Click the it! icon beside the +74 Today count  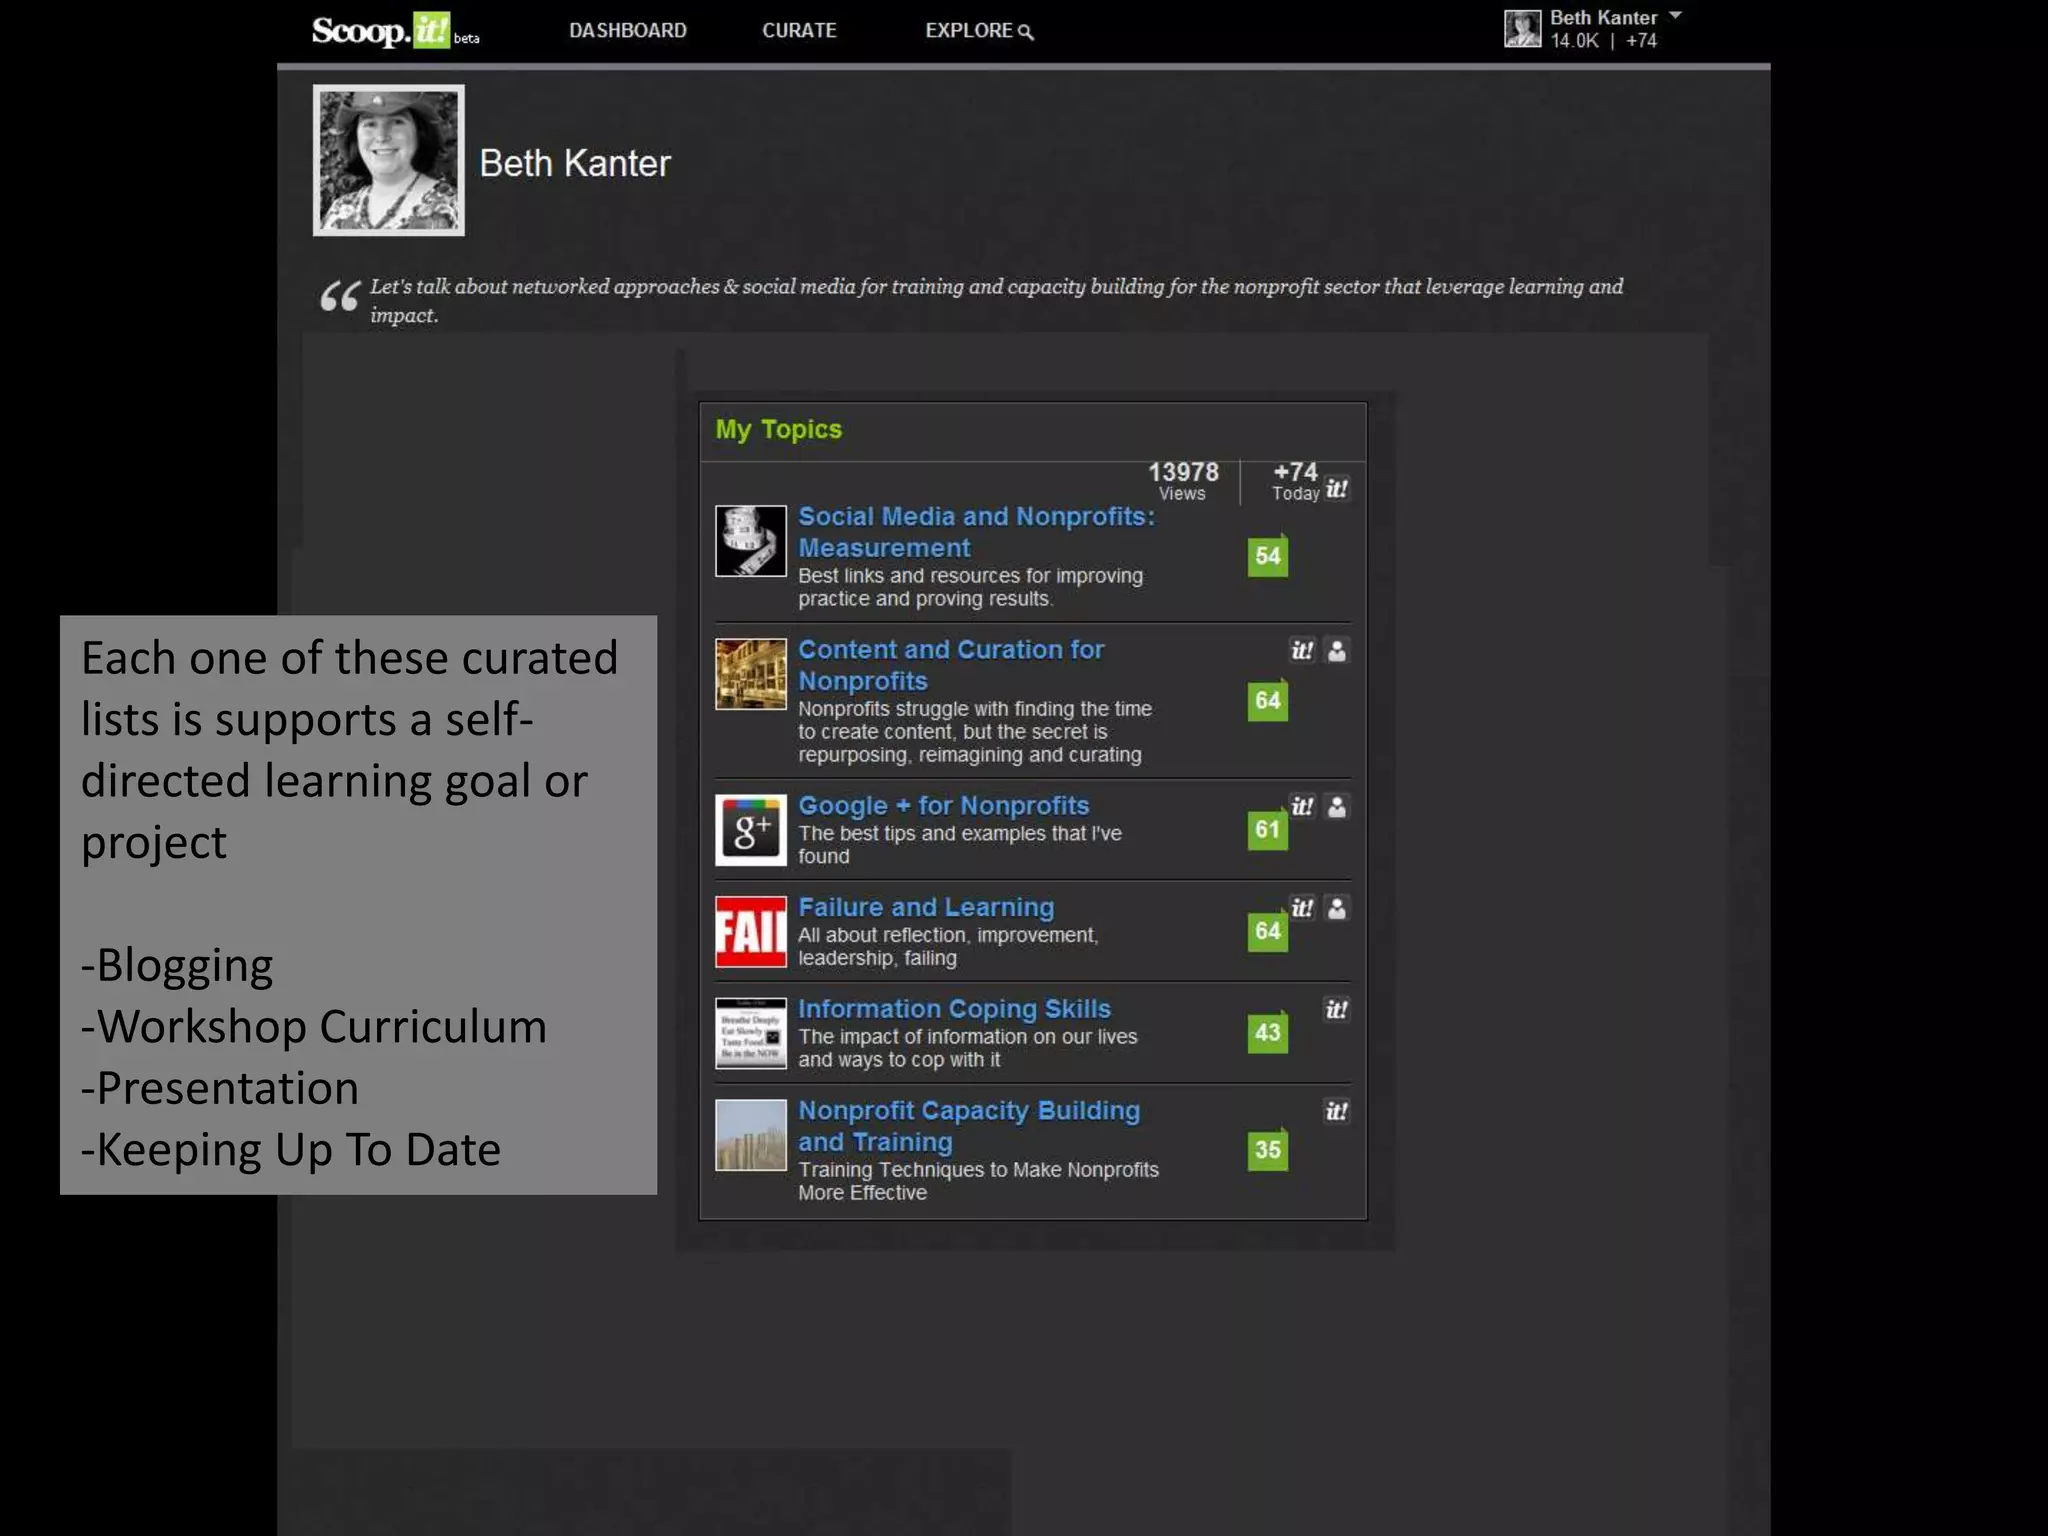pos(1337,489)
